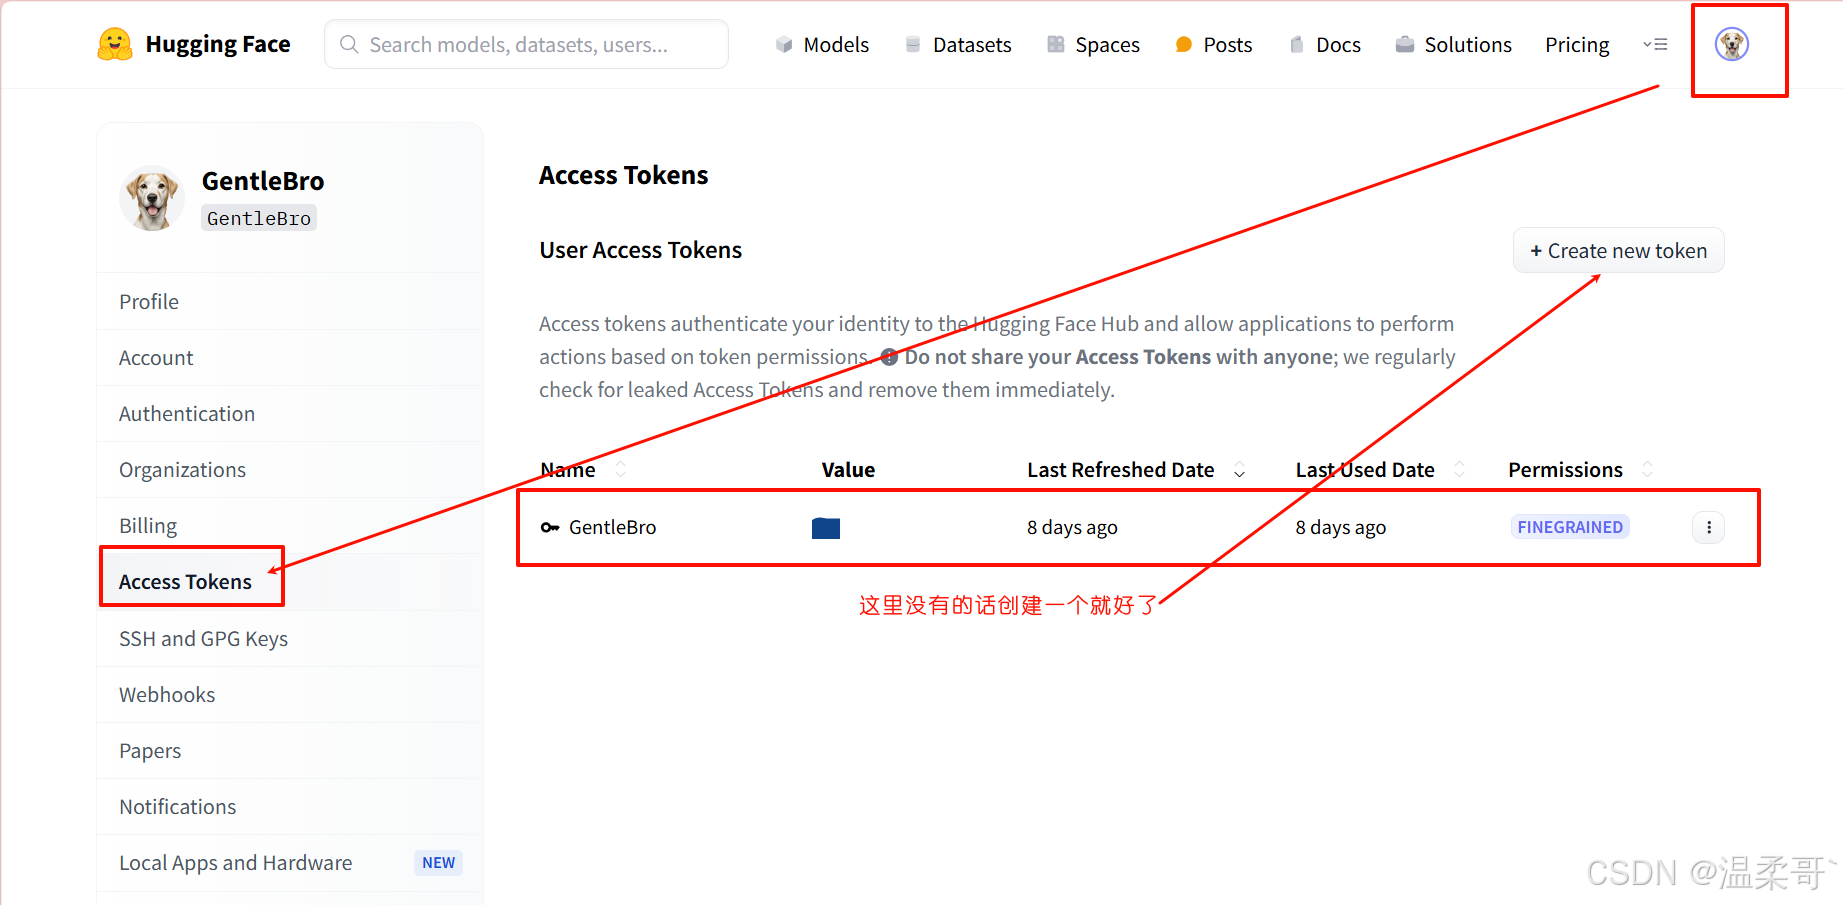Viewport: 1843px width, 905px height.
Task: Click the Hugging Face brand name
Action: coord(218,44)
